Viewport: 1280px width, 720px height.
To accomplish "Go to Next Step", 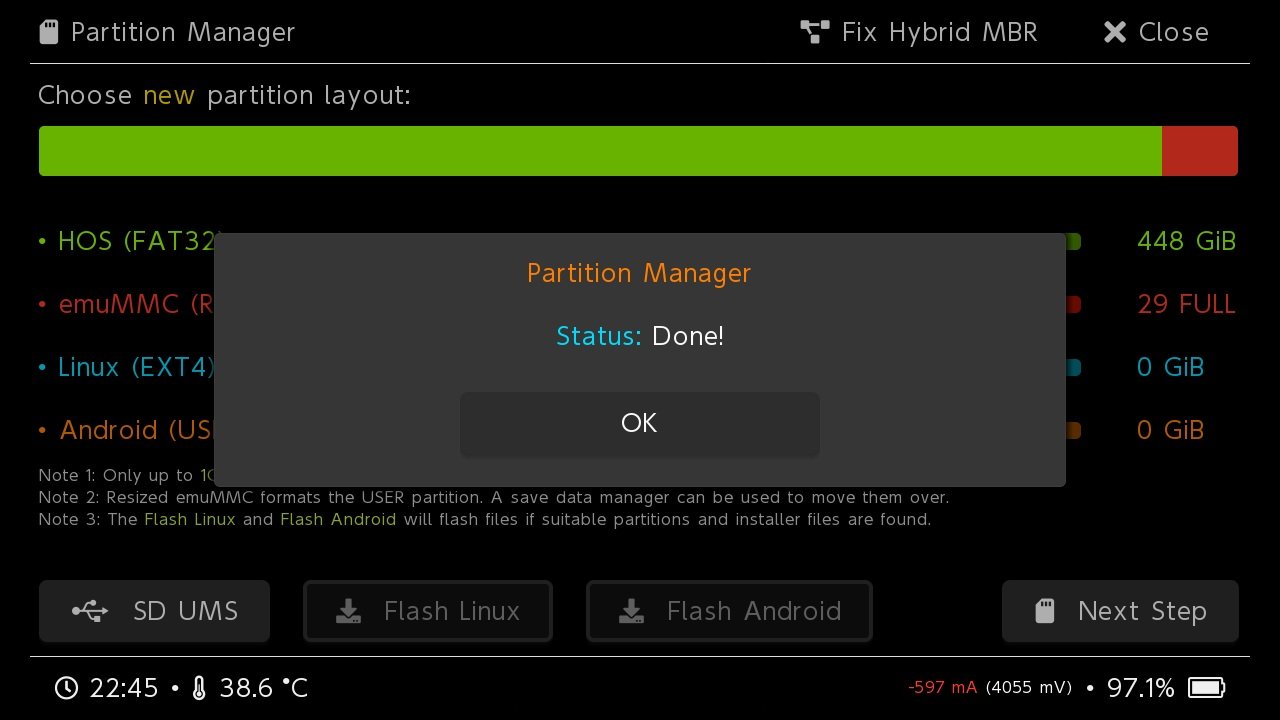I will click(1120, 611).
